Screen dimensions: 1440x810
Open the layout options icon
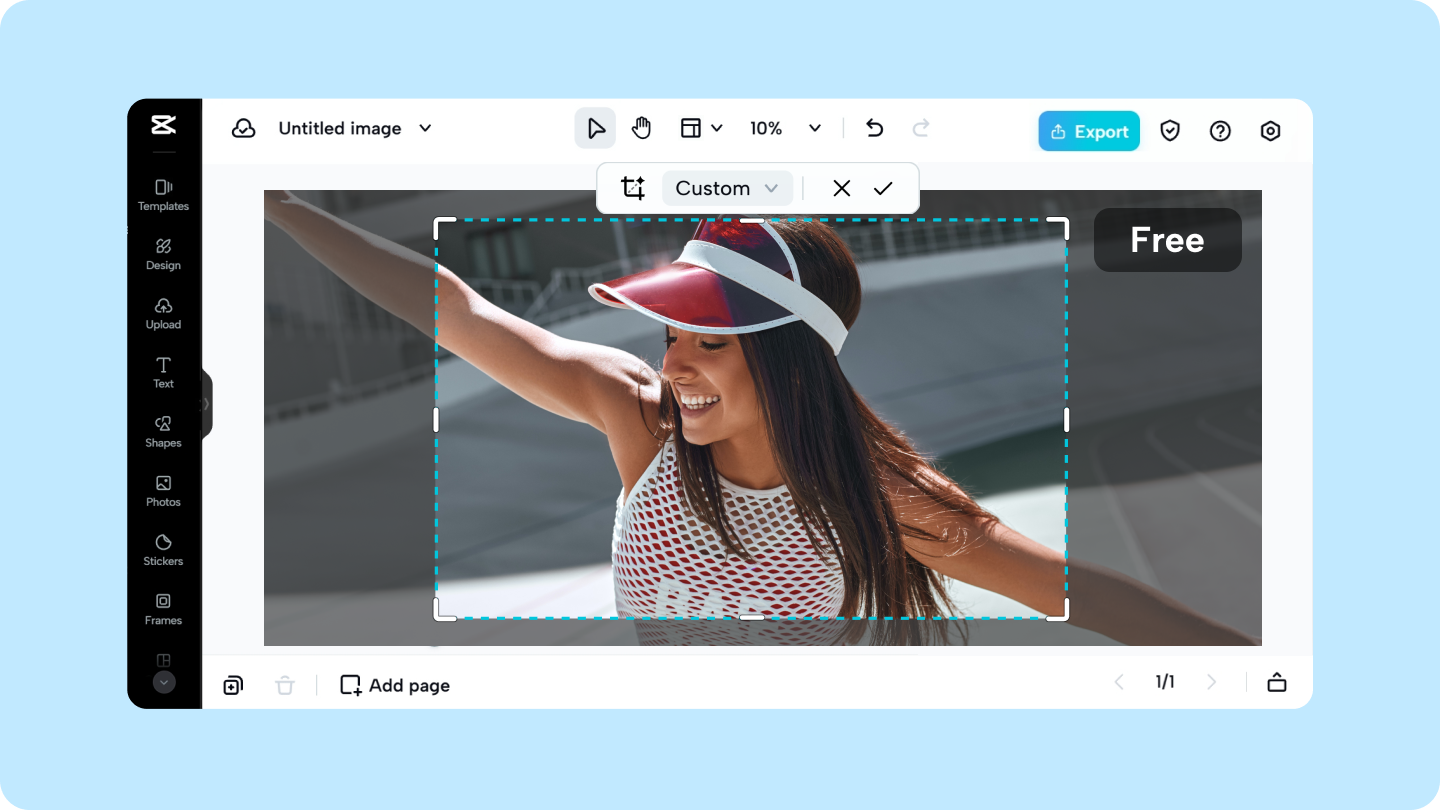tap(691, 128)
